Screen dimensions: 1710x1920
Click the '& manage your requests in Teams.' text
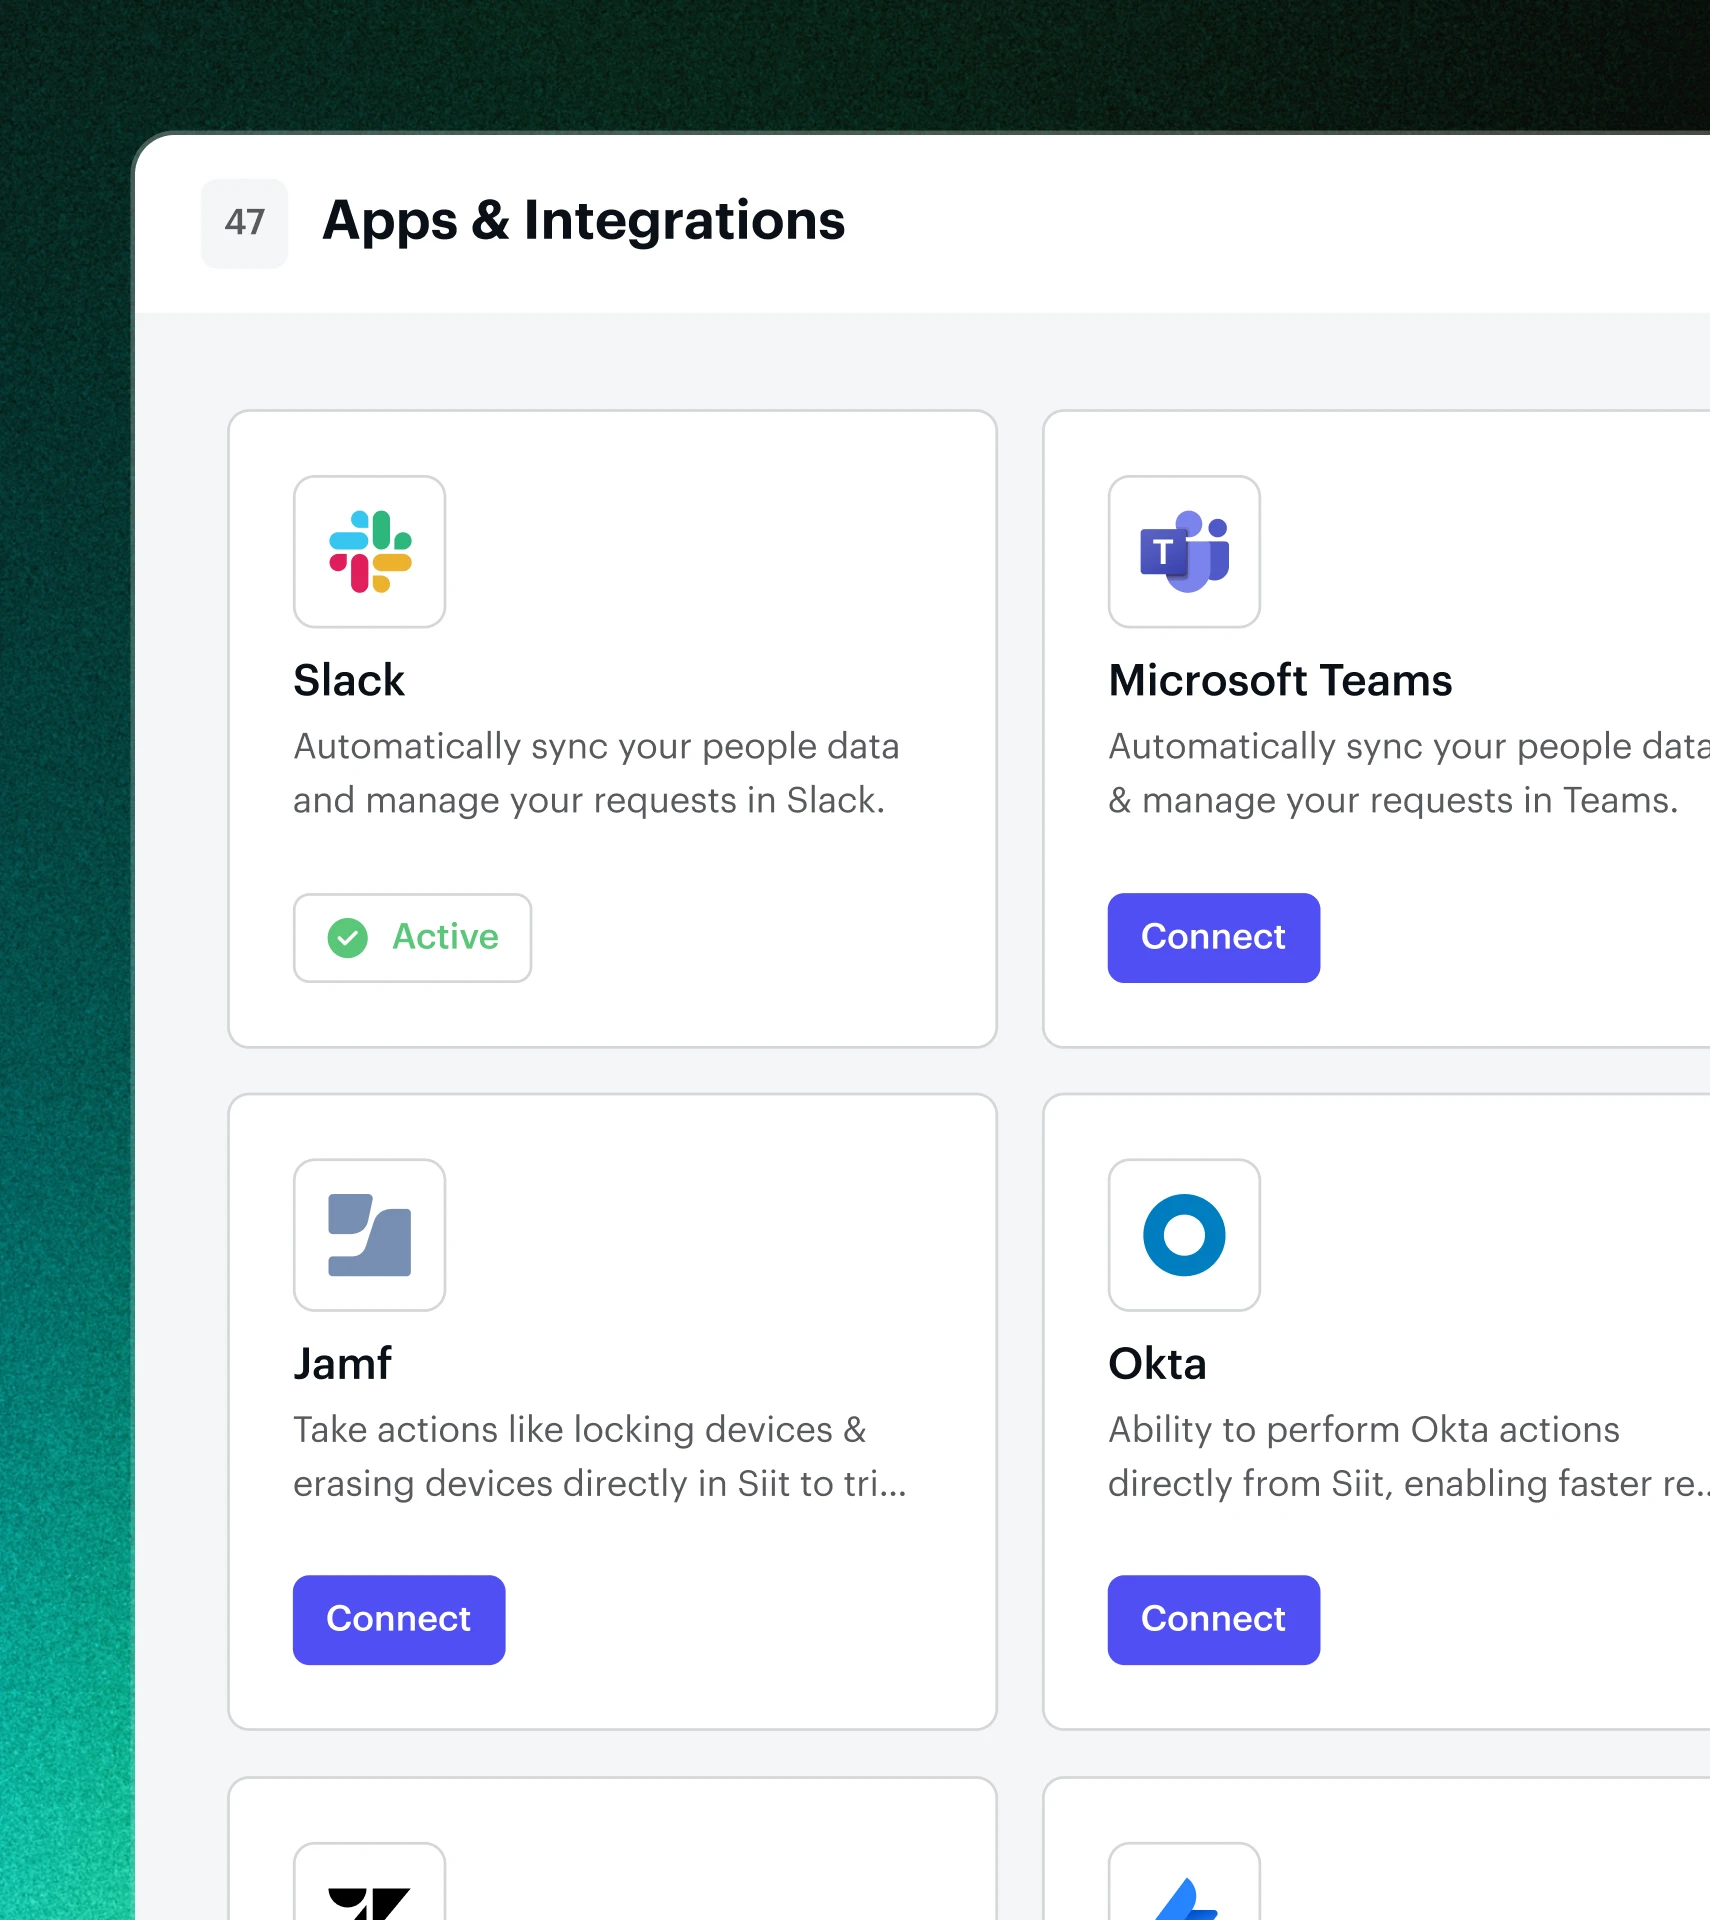pos(1392,801)
